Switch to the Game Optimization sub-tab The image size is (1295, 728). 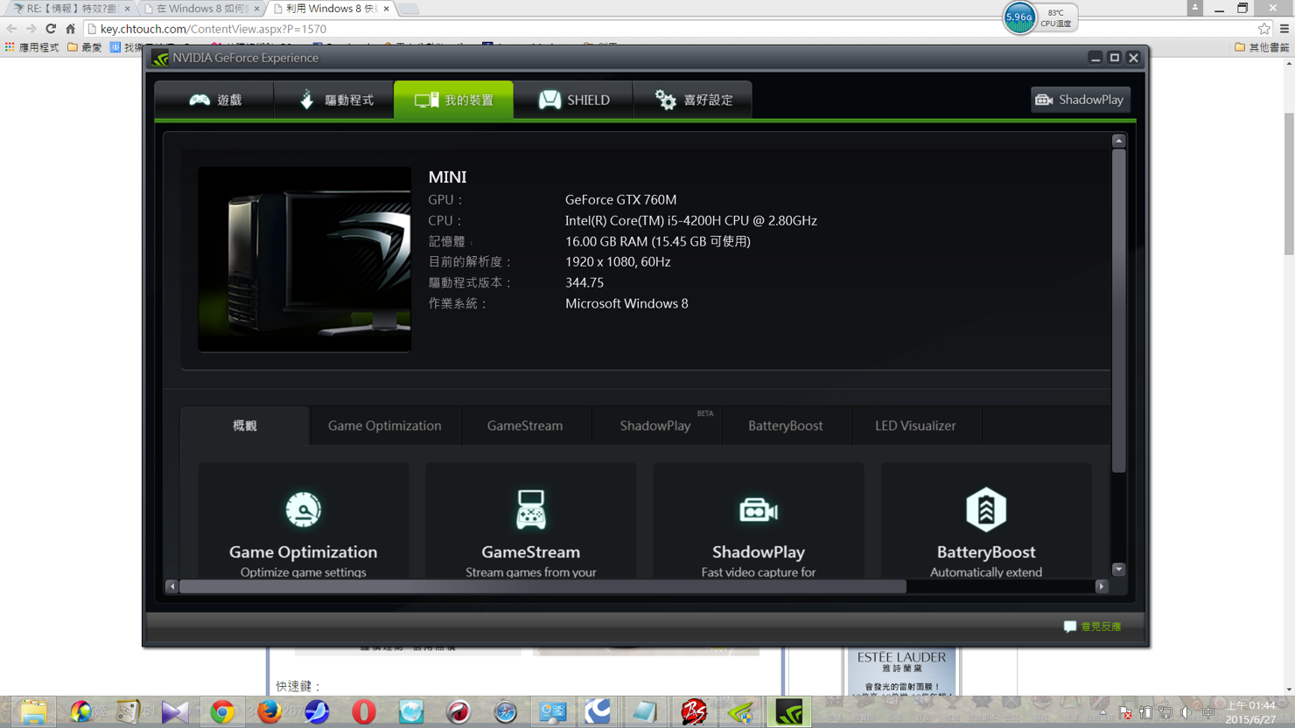point(384,426)
